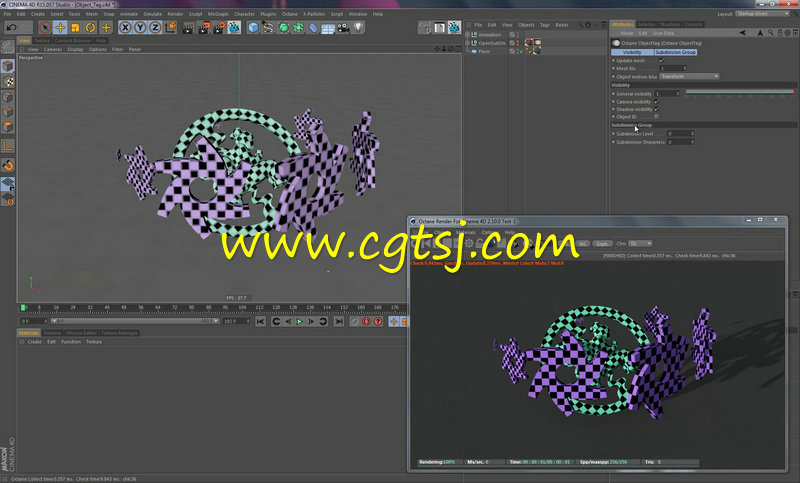This screenshot has height=483, width=800.
Task: Open the Octane menu
Action: (x=289, y=14)
